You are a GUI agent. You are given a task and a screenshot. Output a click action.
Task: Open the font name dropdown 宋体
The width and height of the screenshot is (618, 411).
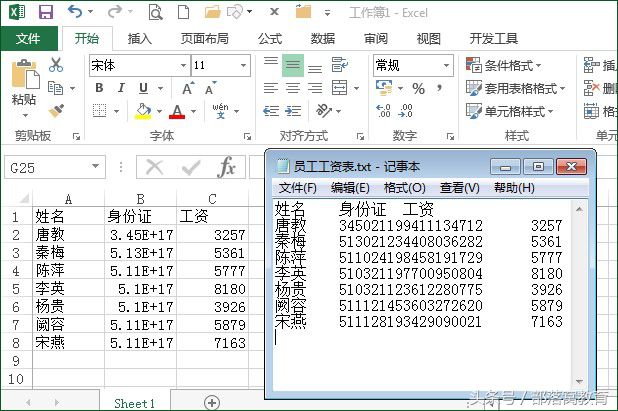pyautogui.click(x=183, y=65)
